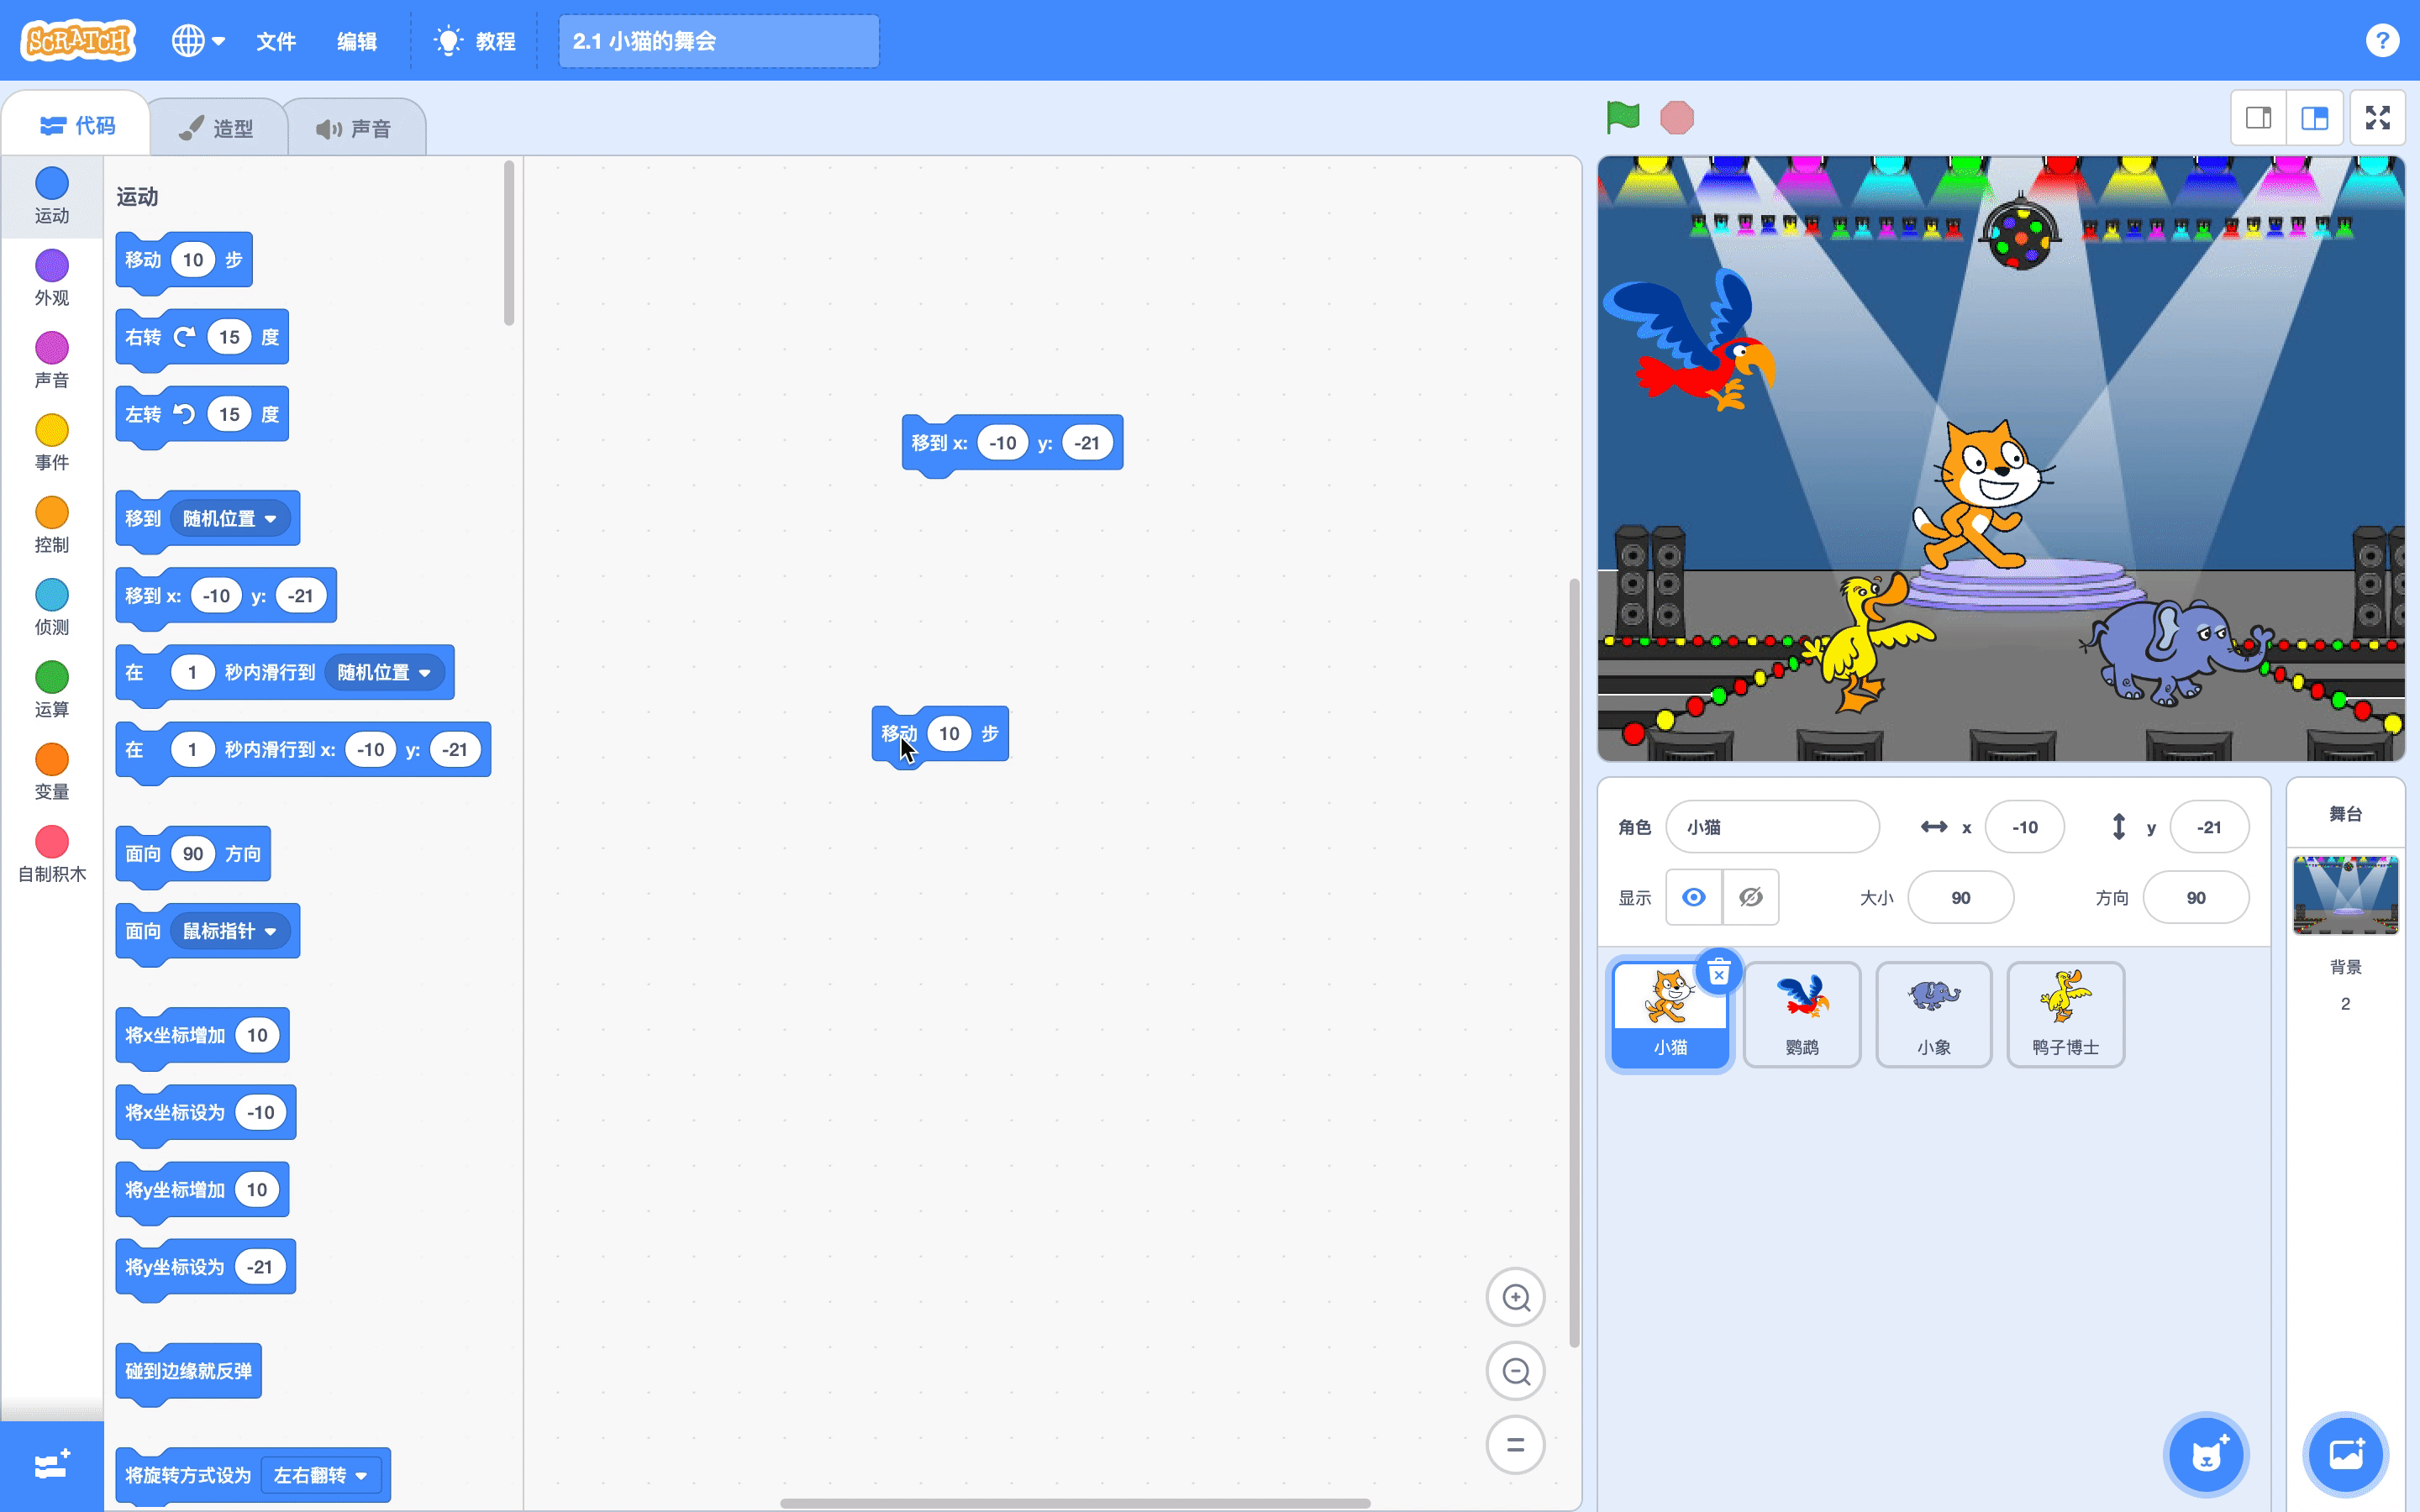Click the green flag to run

coord(1622,117)
